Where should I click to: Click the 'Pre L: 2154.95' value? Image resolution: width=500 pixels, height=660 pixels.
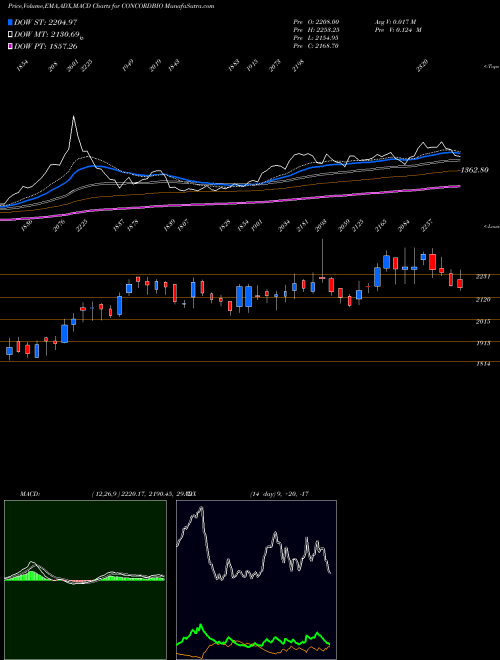[316, 38]
